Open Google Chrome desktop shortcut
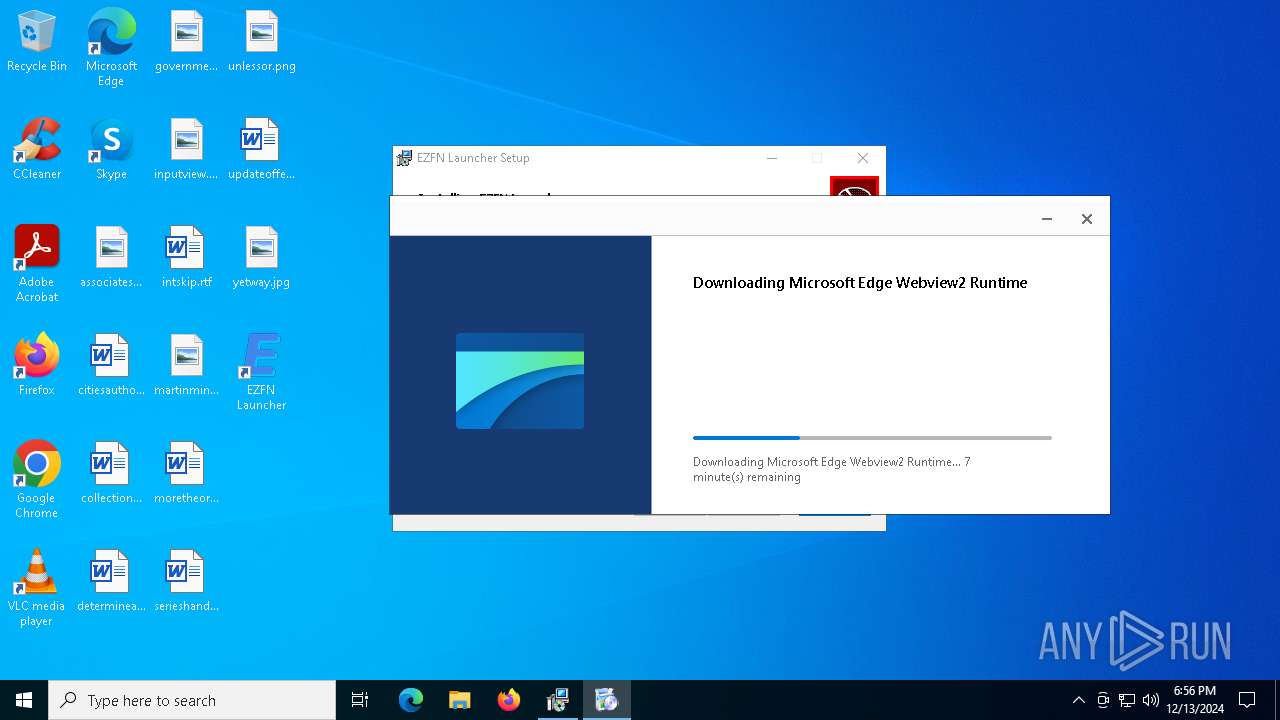The width and height of the screenshot is (1280, 720). pos(37,480)
